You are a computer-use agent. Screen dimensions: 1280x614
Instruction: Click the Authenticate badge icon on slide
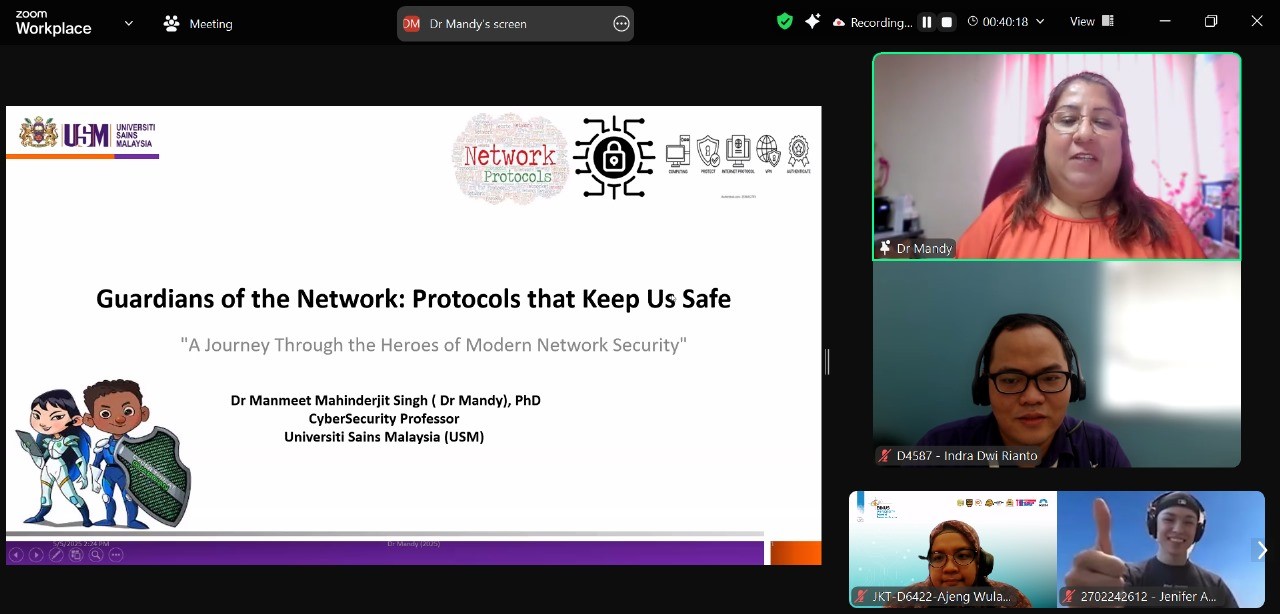[798, 154]
